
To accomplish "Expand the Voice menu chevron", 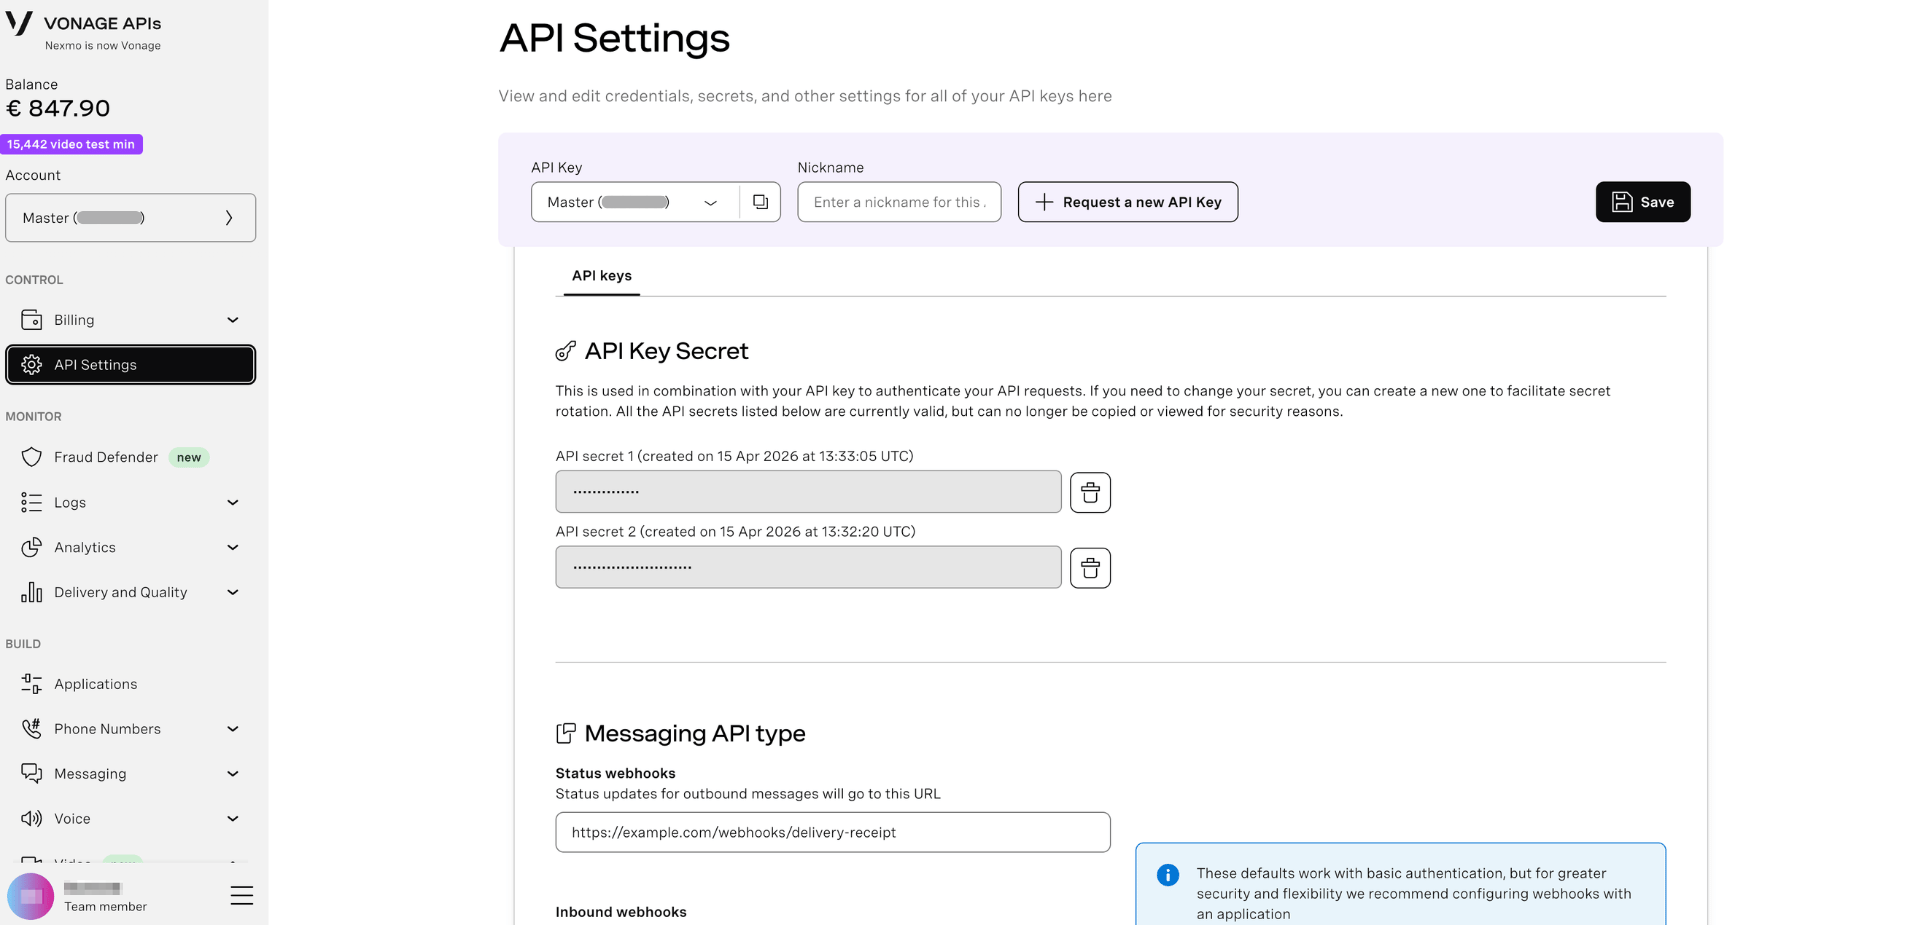I will tap(233, 819).
